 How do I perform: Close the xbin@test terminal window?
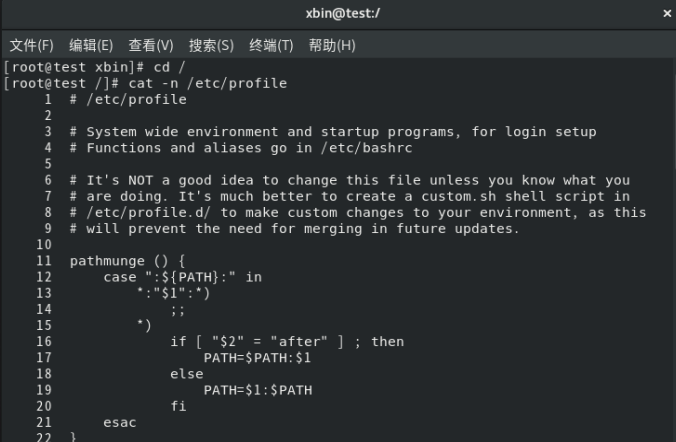(667, 14)
